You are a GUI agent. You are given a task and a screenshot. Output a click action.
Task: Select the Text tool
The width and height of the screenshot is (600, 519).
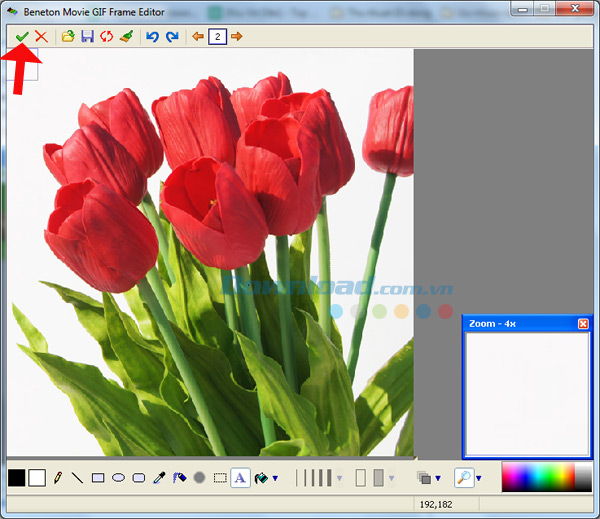coord(240,478)
